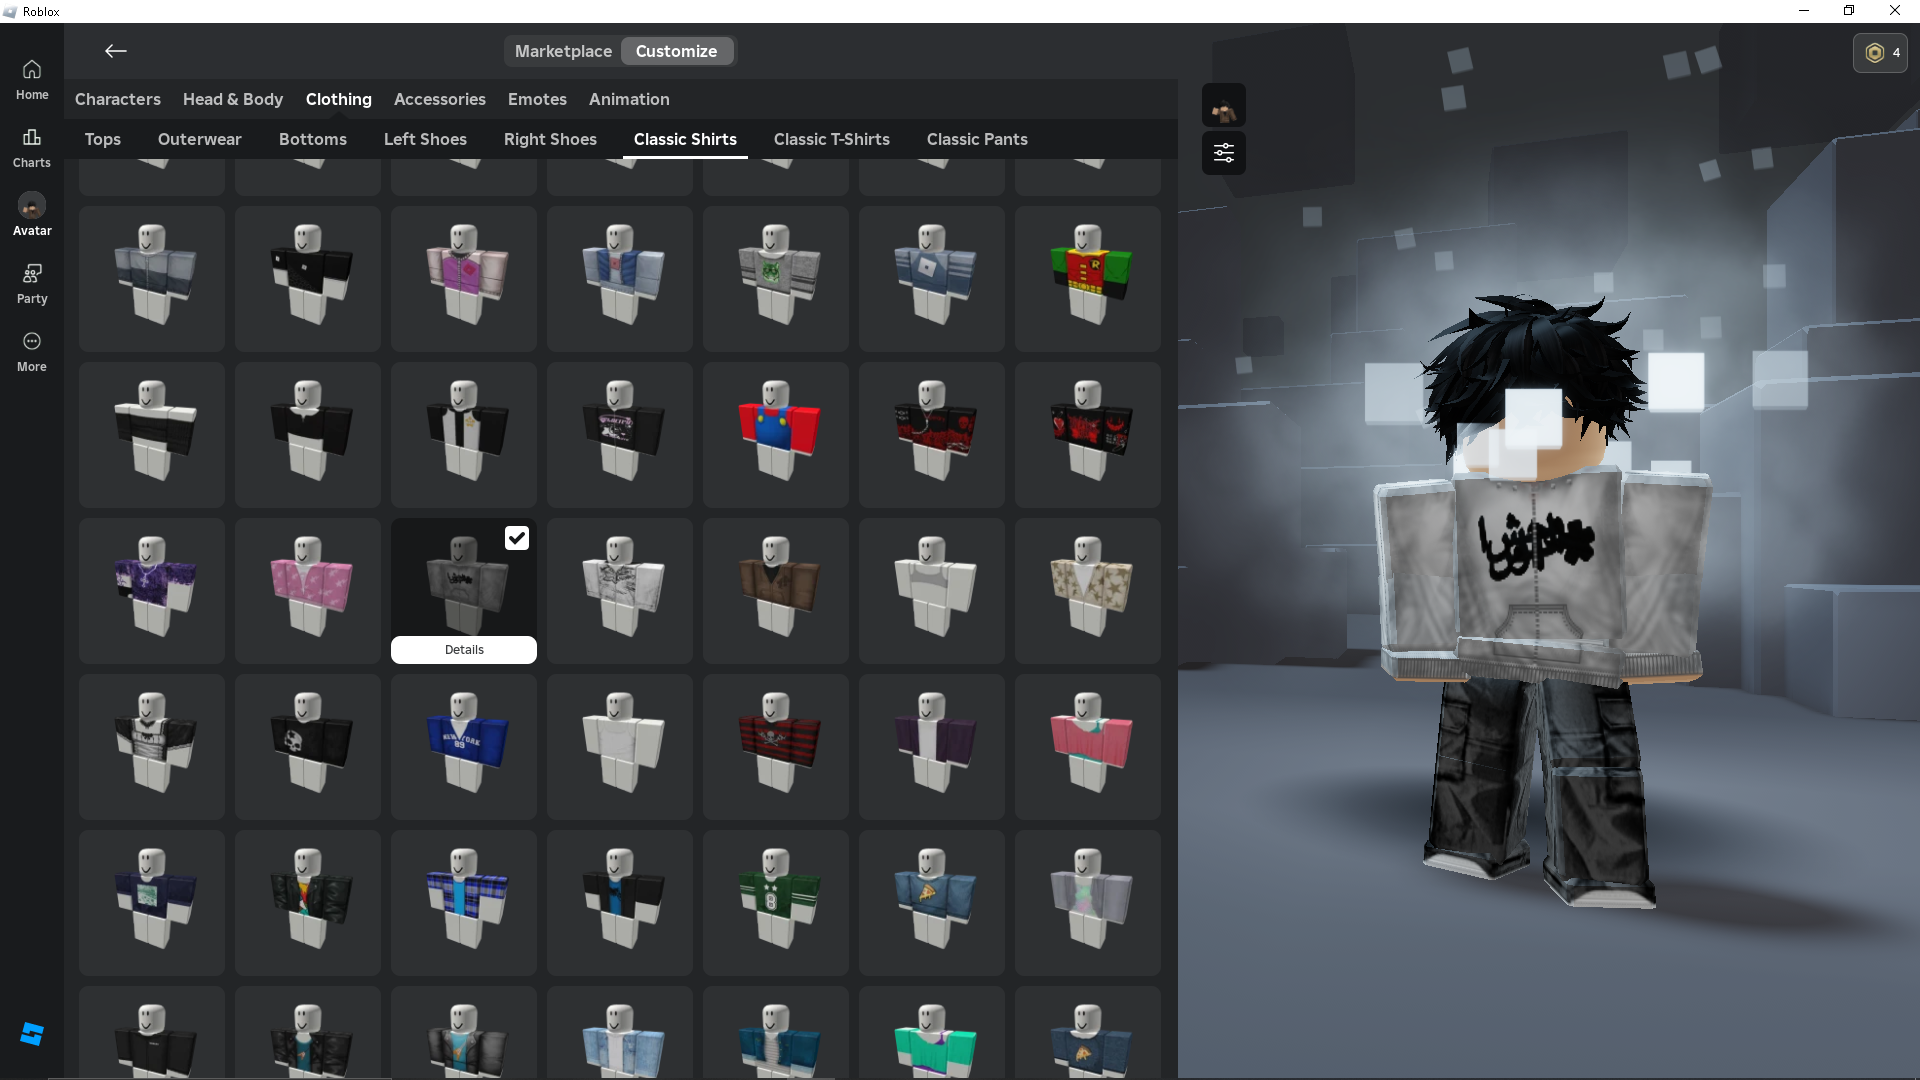Select the Tops subcategory

coord(103,139)
